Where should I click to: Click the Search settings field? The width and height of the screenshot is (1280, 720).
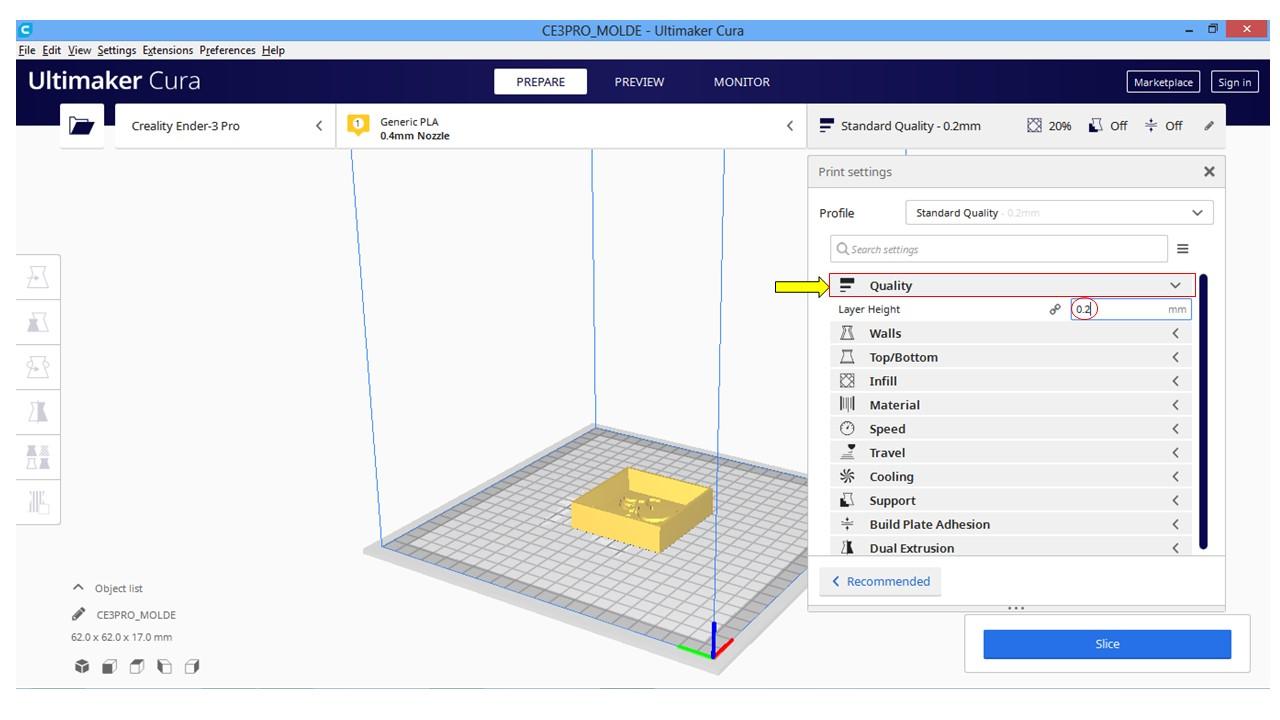click(x=999, y=249)
